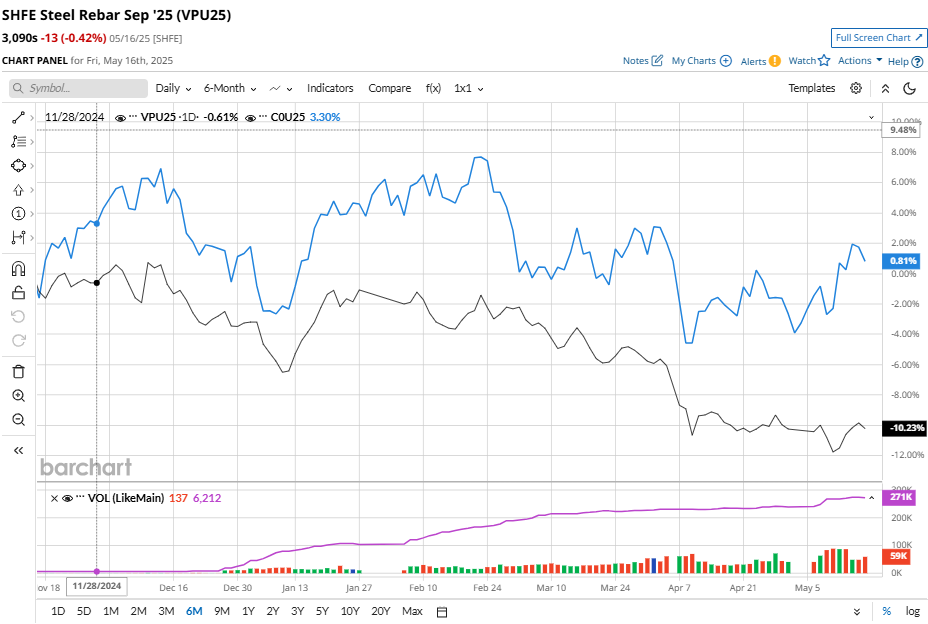Toggle the log scale option
928x624 pixels.
[912, 611]
